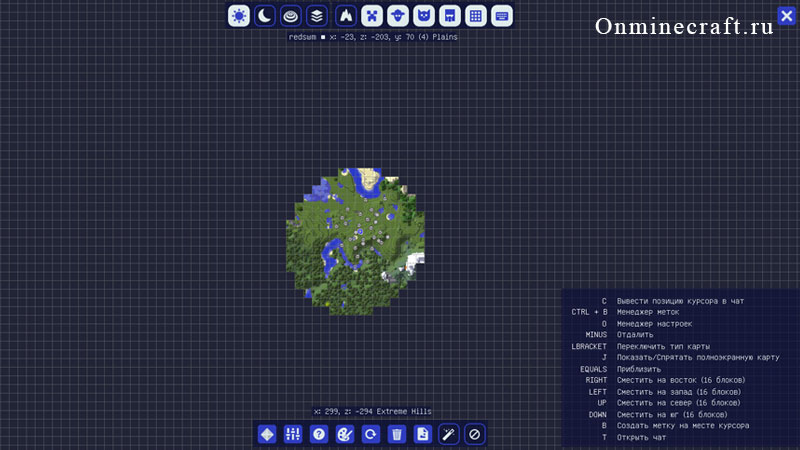
Task: Click the circular terrain map in the center
Action: 355,241
